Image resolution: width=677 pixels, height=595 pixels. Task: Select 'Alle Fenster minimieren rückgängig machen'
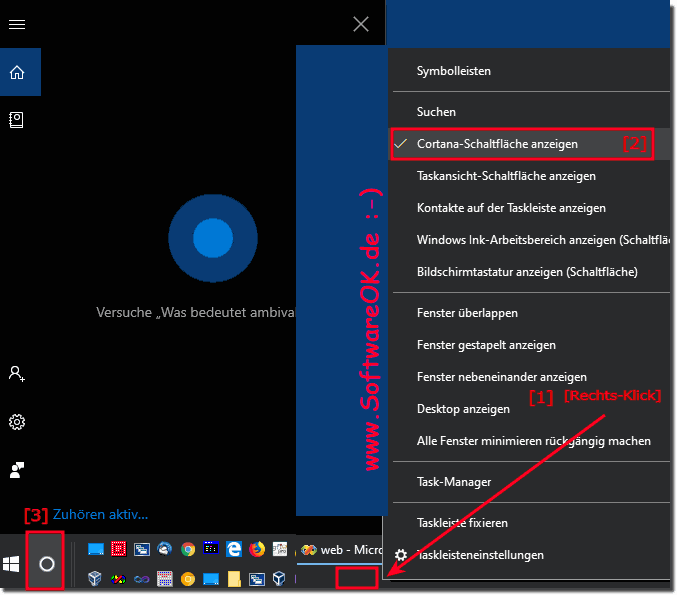(531, 440)
